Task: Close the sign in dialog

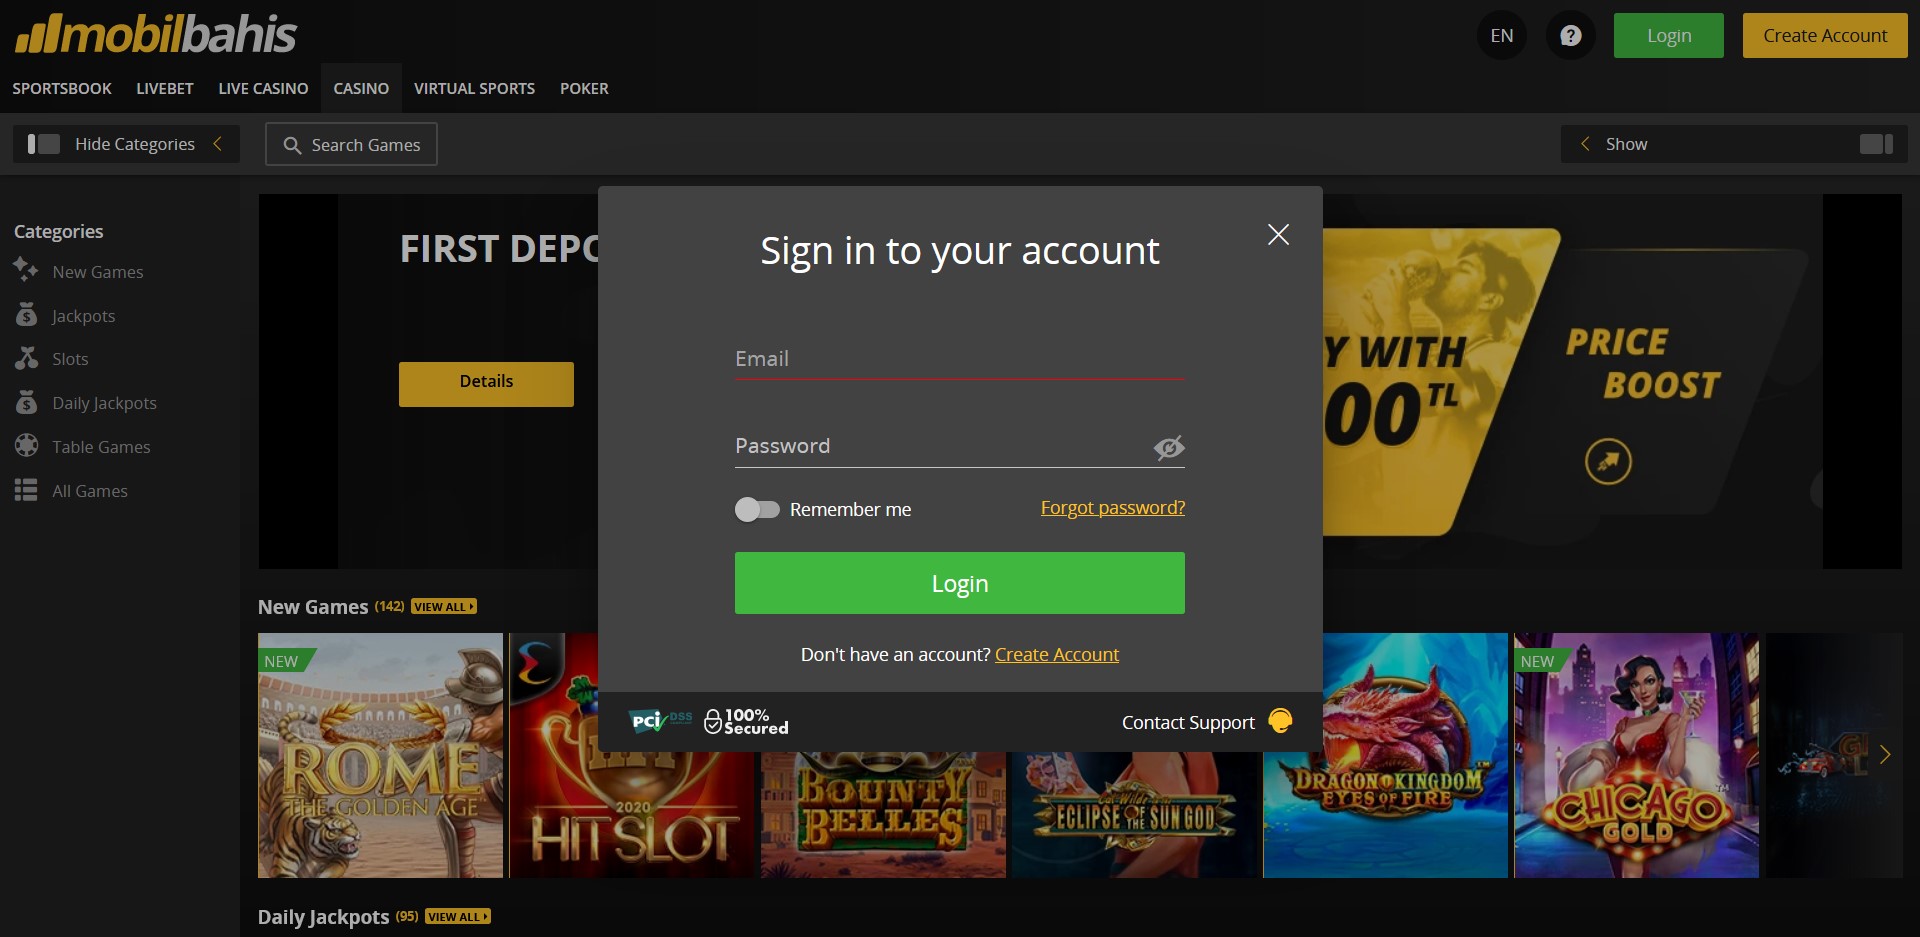Action: click(x=1278, y=234)
